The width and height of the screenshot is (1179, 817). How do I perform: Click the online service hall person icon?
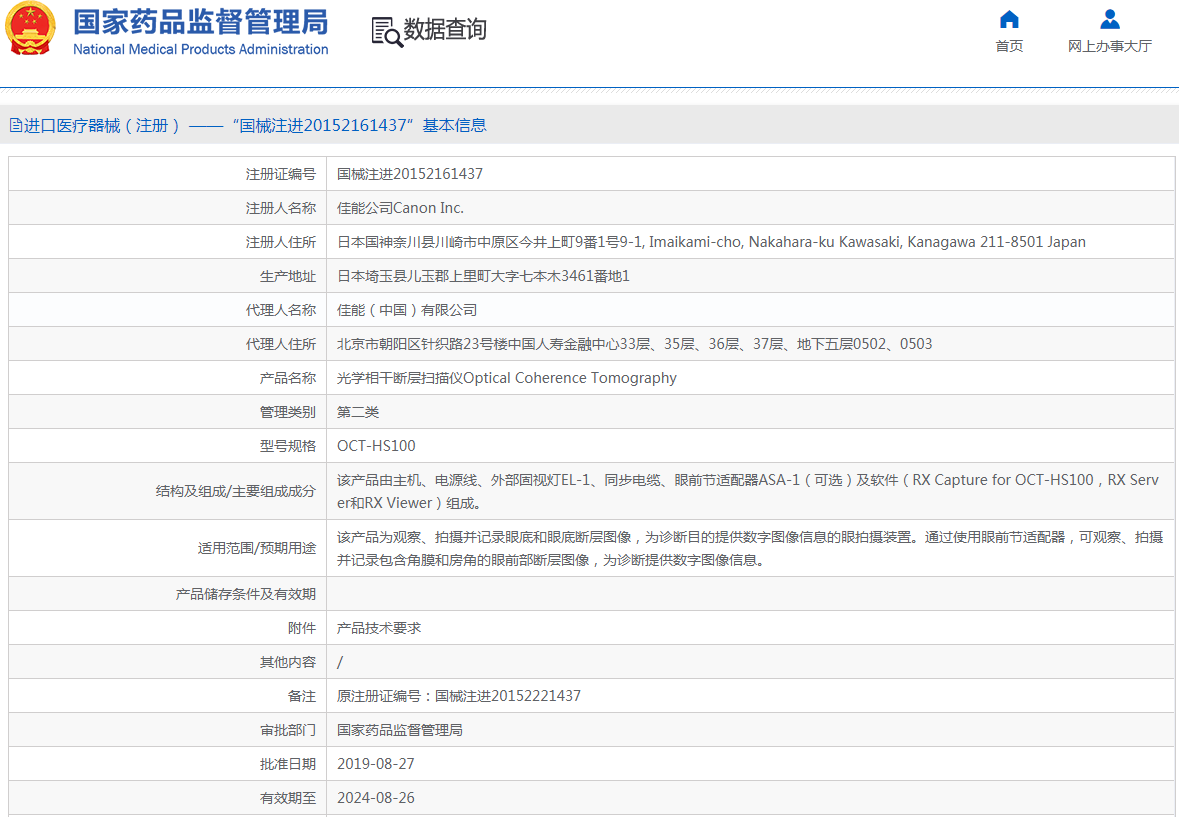click(1110, 20)
